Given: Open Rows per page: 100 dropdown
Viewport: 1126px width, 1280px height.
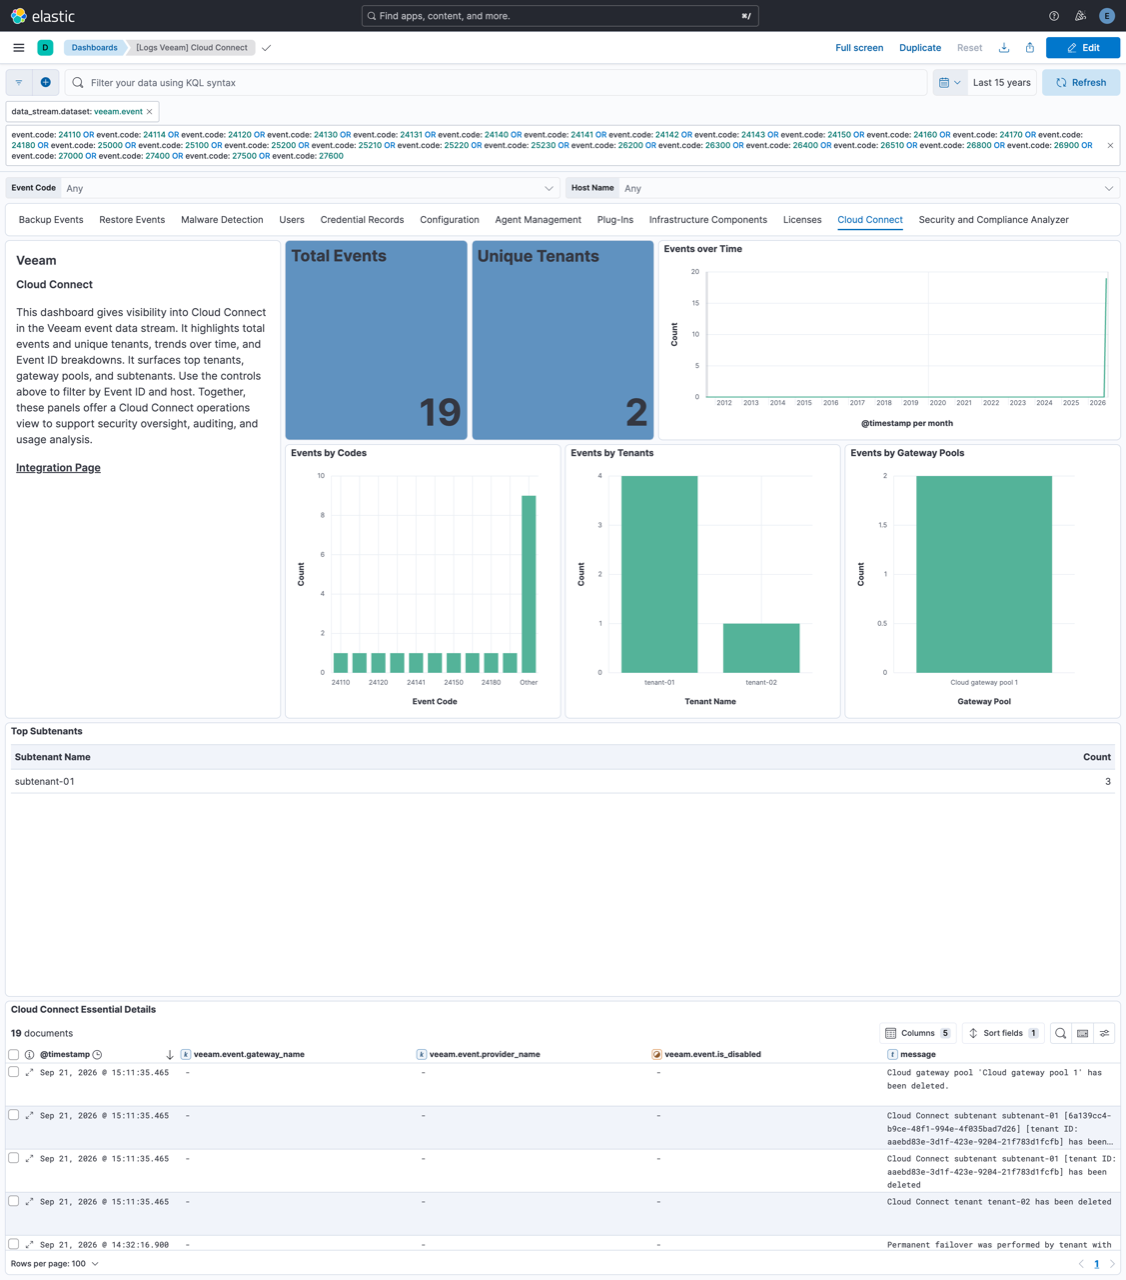Looking at the screenshot, I should pos(55,1264).
